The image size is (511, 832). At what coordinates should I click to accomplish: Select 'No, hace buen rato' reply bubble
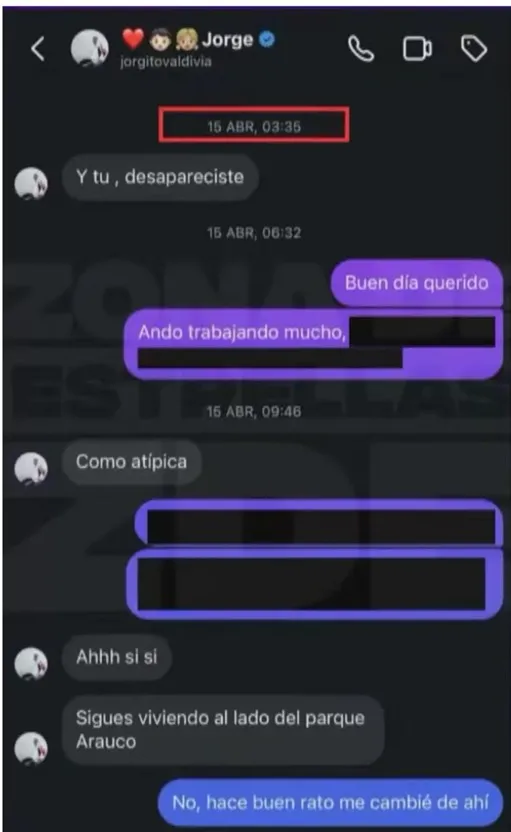330,802
